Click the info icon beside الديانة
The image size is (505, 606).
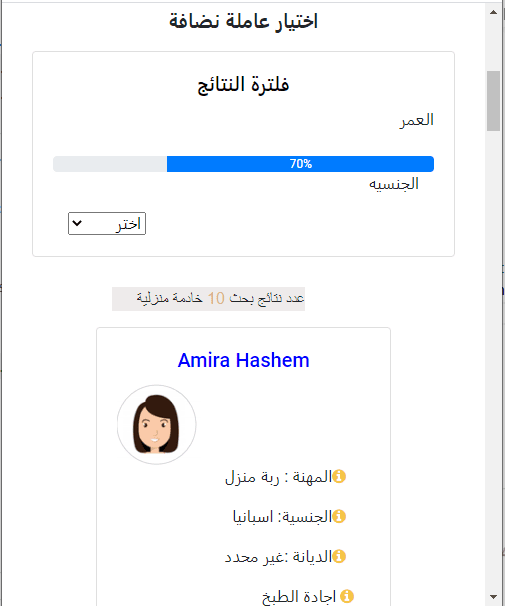pos(339,557)
